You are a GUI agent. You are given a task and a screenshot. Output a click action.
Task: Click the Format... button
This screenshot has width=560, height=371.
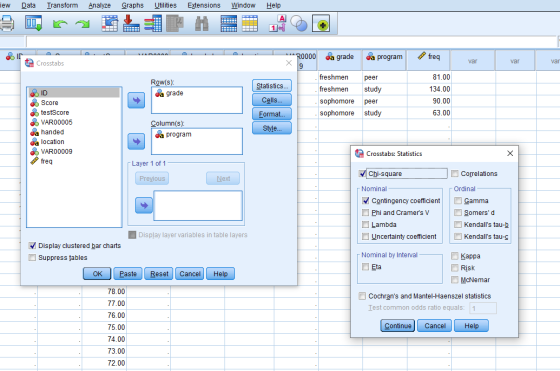(x=272, y=114)
